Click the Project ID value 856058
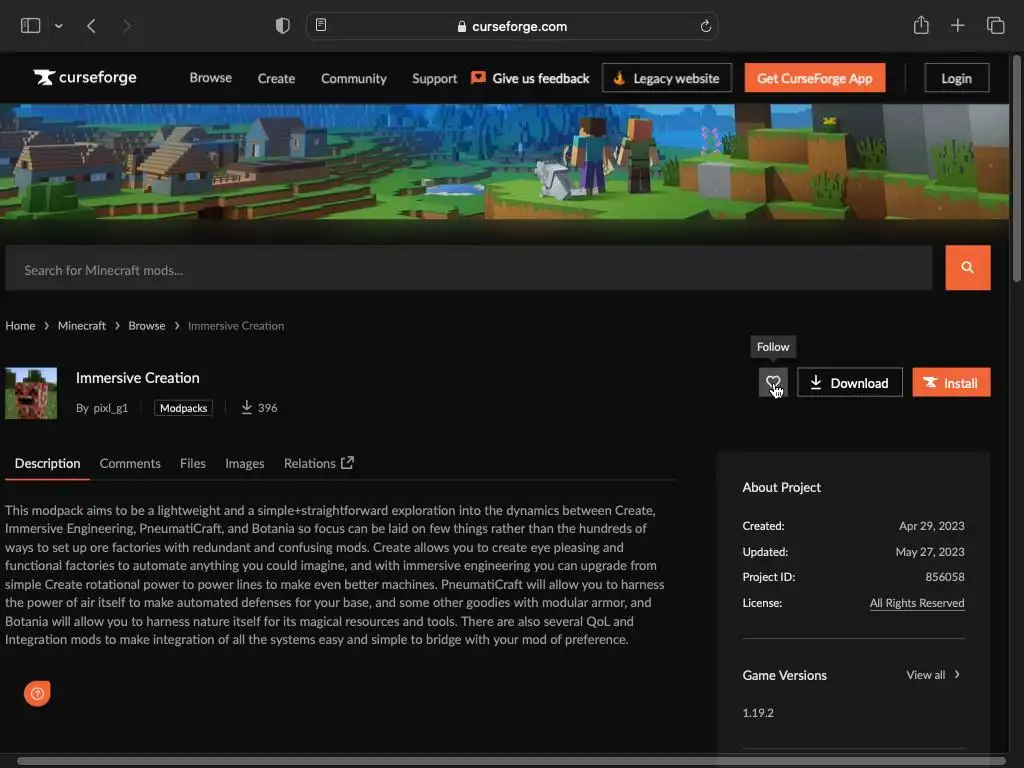Image resolution: width=1024 pixels, height=768 pixels. pos(944,577)
